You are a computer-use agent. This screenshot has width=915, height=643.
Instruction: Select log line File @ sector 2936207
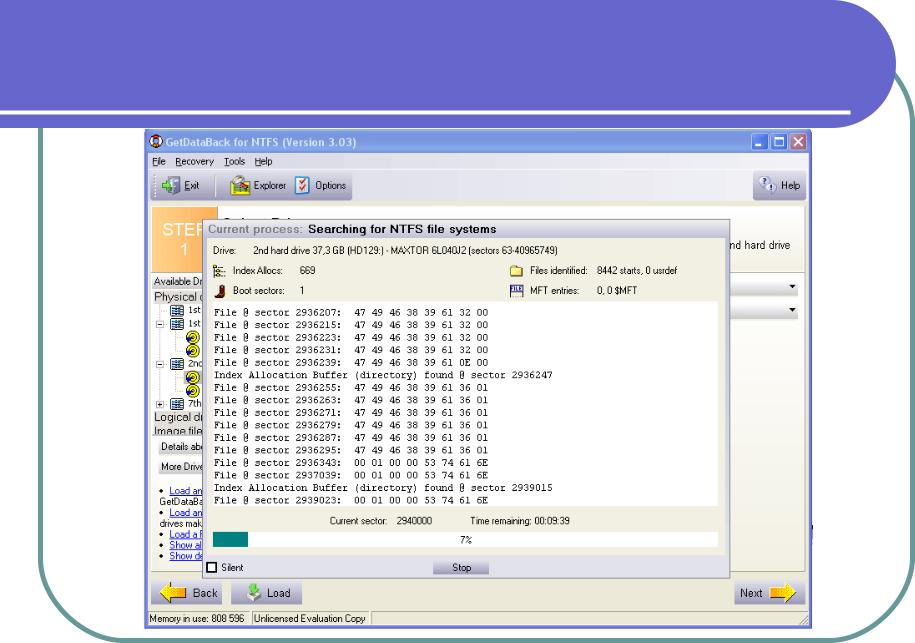pos(351,313)
